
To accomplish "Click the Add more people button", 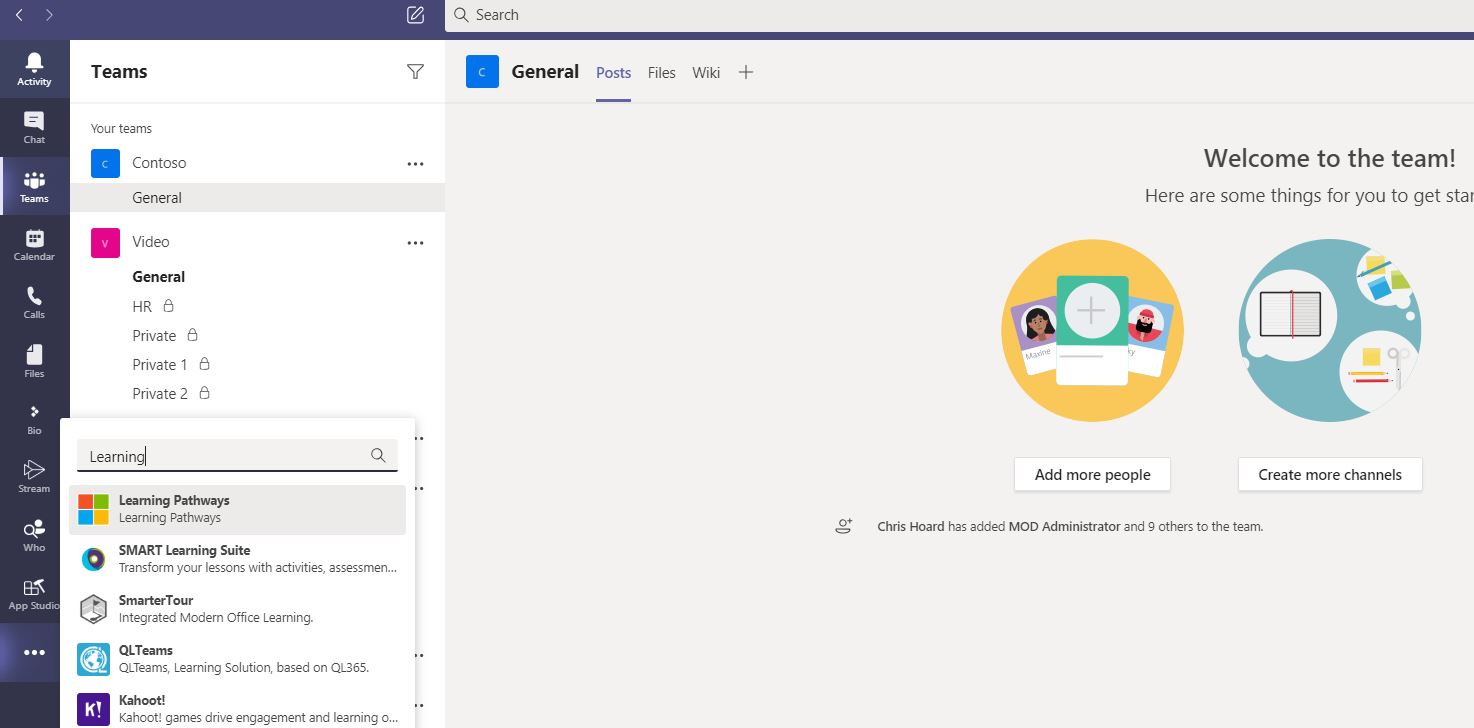I will (1092, 475).
